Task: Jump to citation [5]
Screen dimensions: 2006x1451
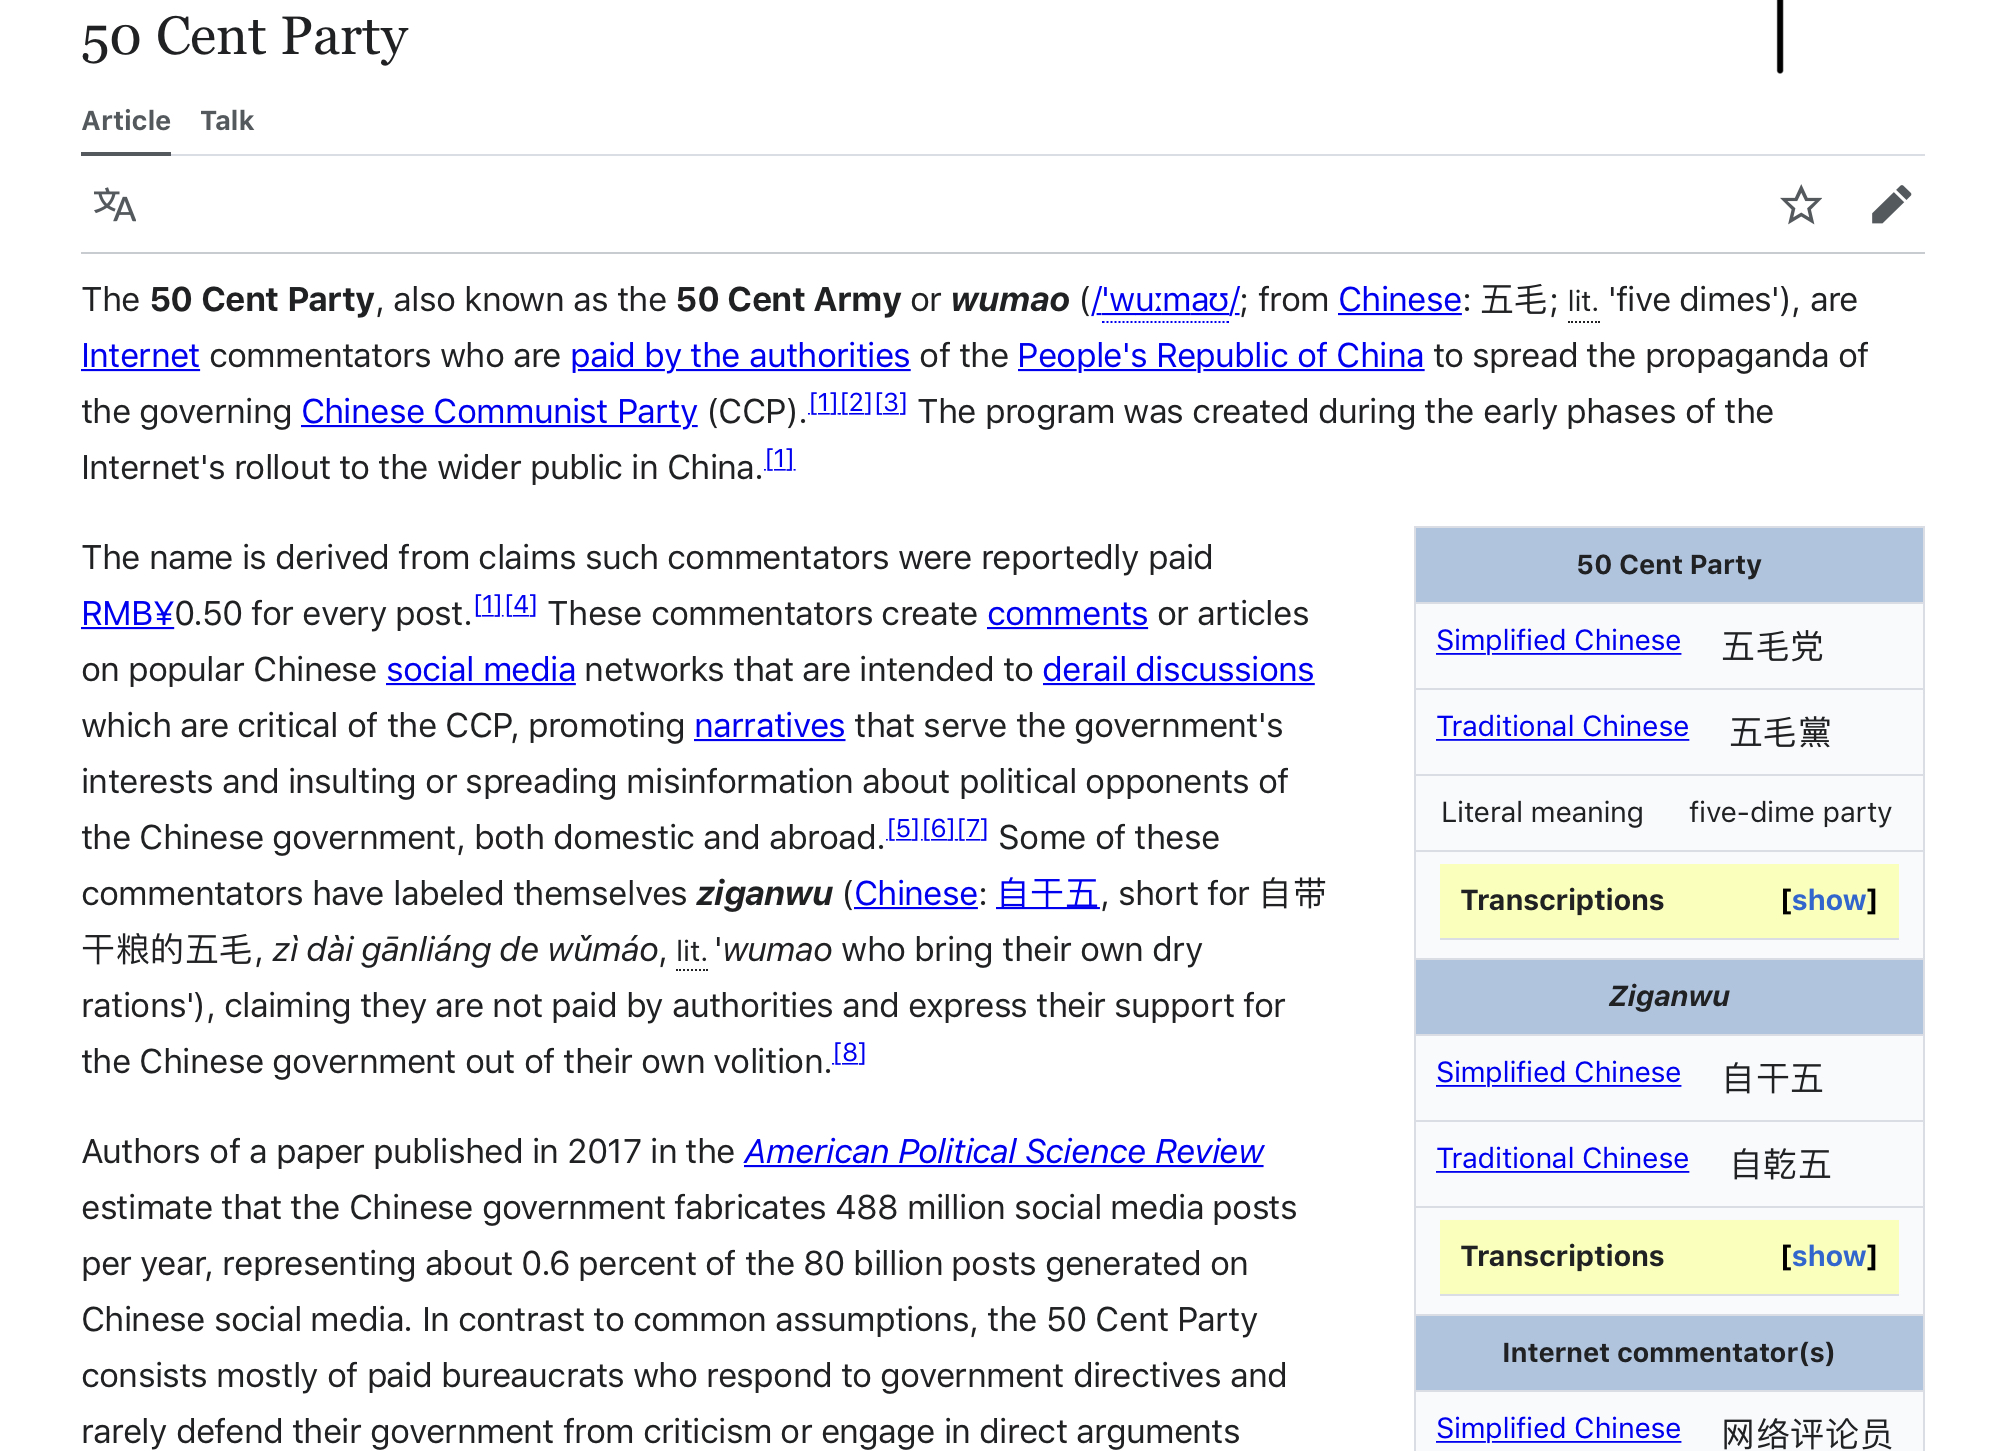Action: (x=903, y=828)
